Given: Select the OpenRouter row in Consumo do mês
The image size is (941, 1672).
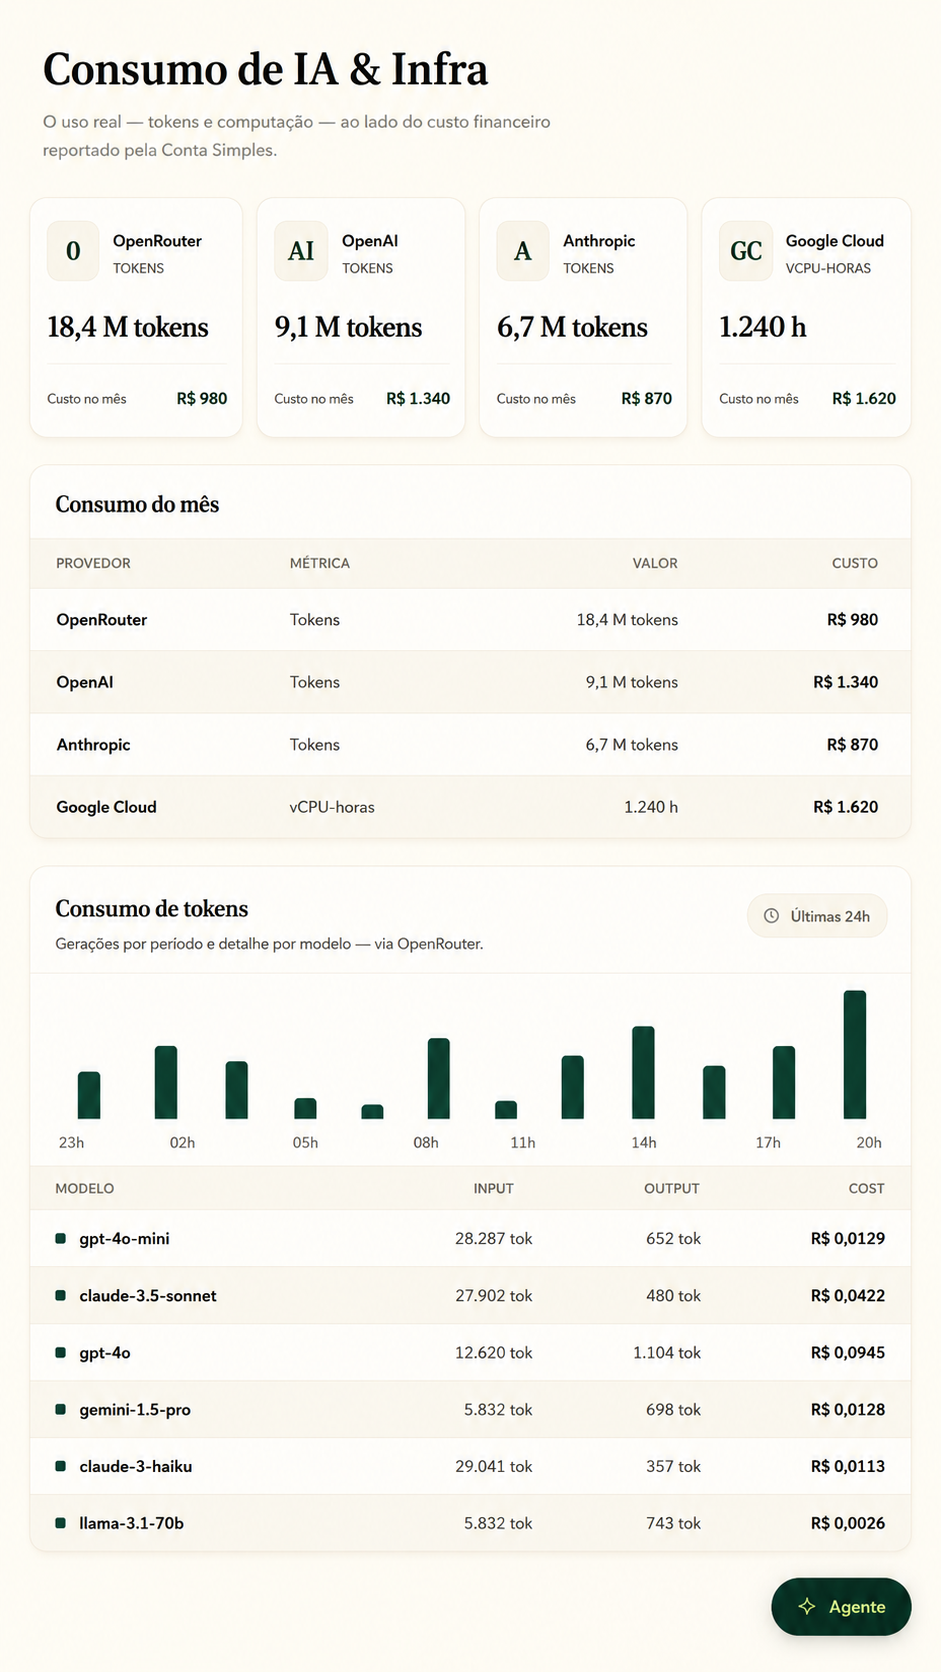Looking at the screenshot, I should 470,620.
